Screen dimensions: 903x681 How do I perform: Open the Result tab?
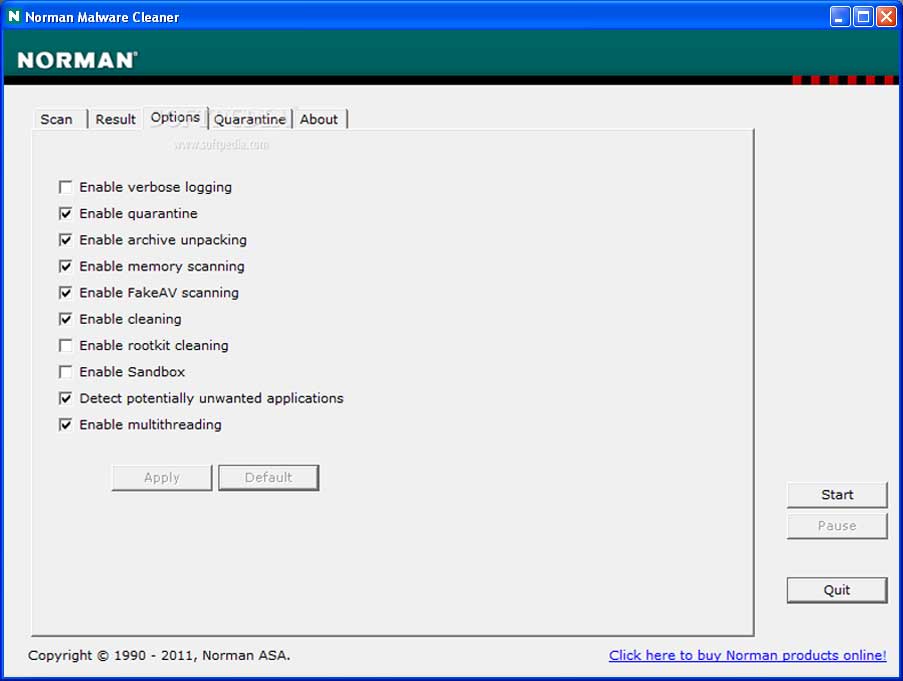click(115, 119)
